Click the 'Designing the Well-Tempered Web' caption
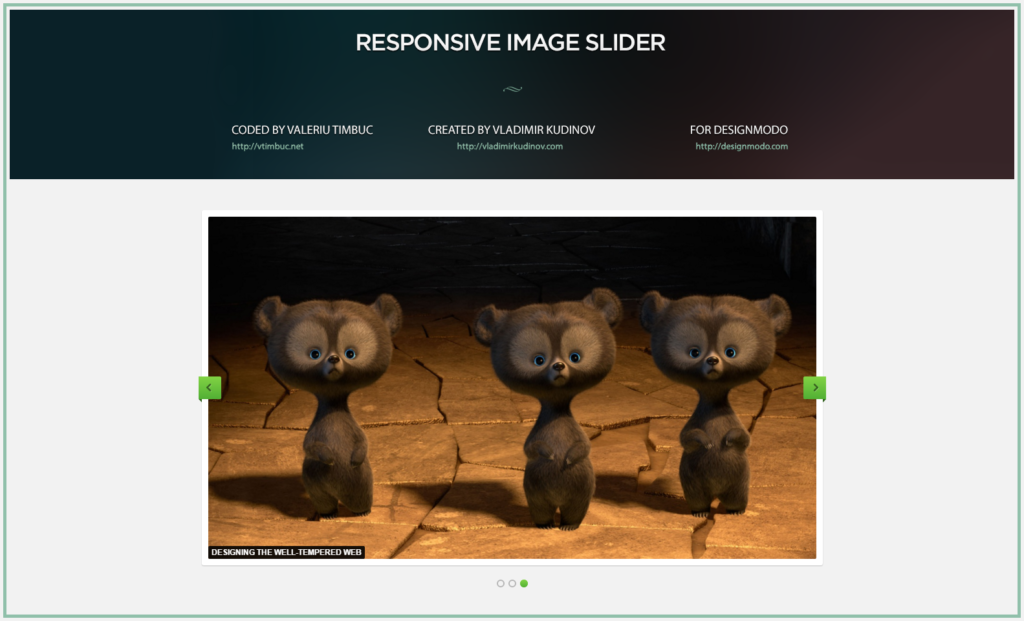 286,552
